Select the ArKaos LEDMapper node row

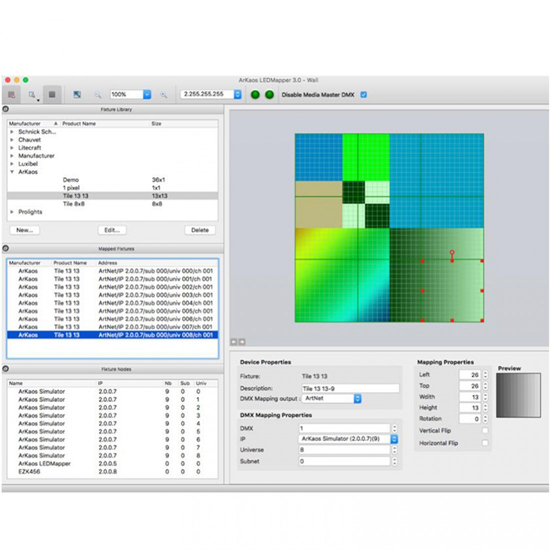112,463
